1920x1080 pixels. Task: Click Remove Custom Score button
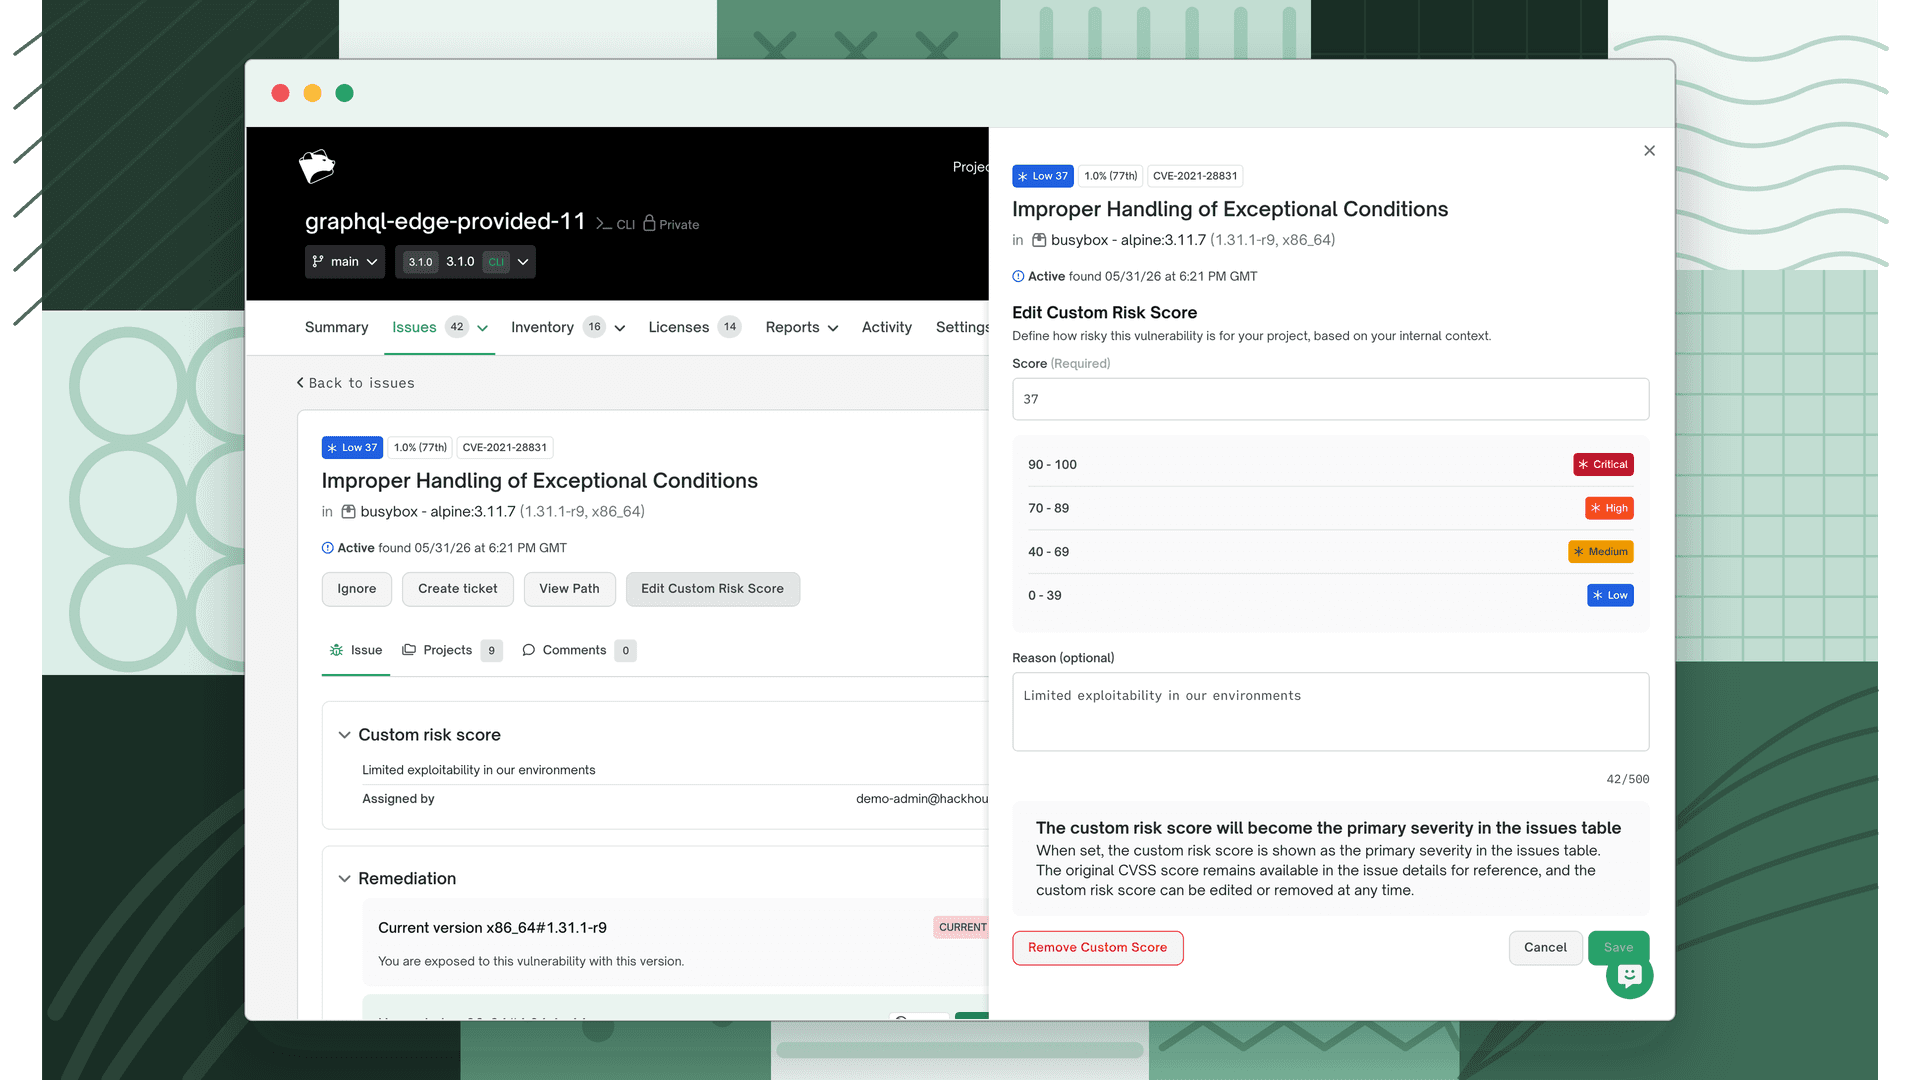(1097, 948)
